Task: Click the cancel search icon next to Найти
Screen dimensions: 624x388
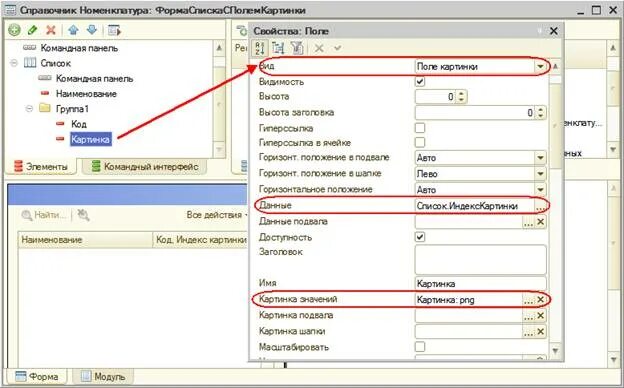Action: [83, 215]
